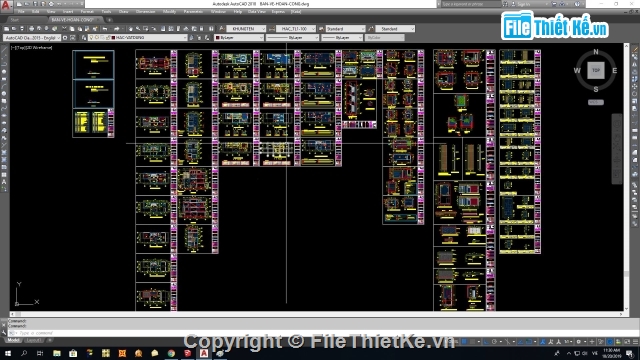Toggle polar tracking in the status bar

coord(495,342)
